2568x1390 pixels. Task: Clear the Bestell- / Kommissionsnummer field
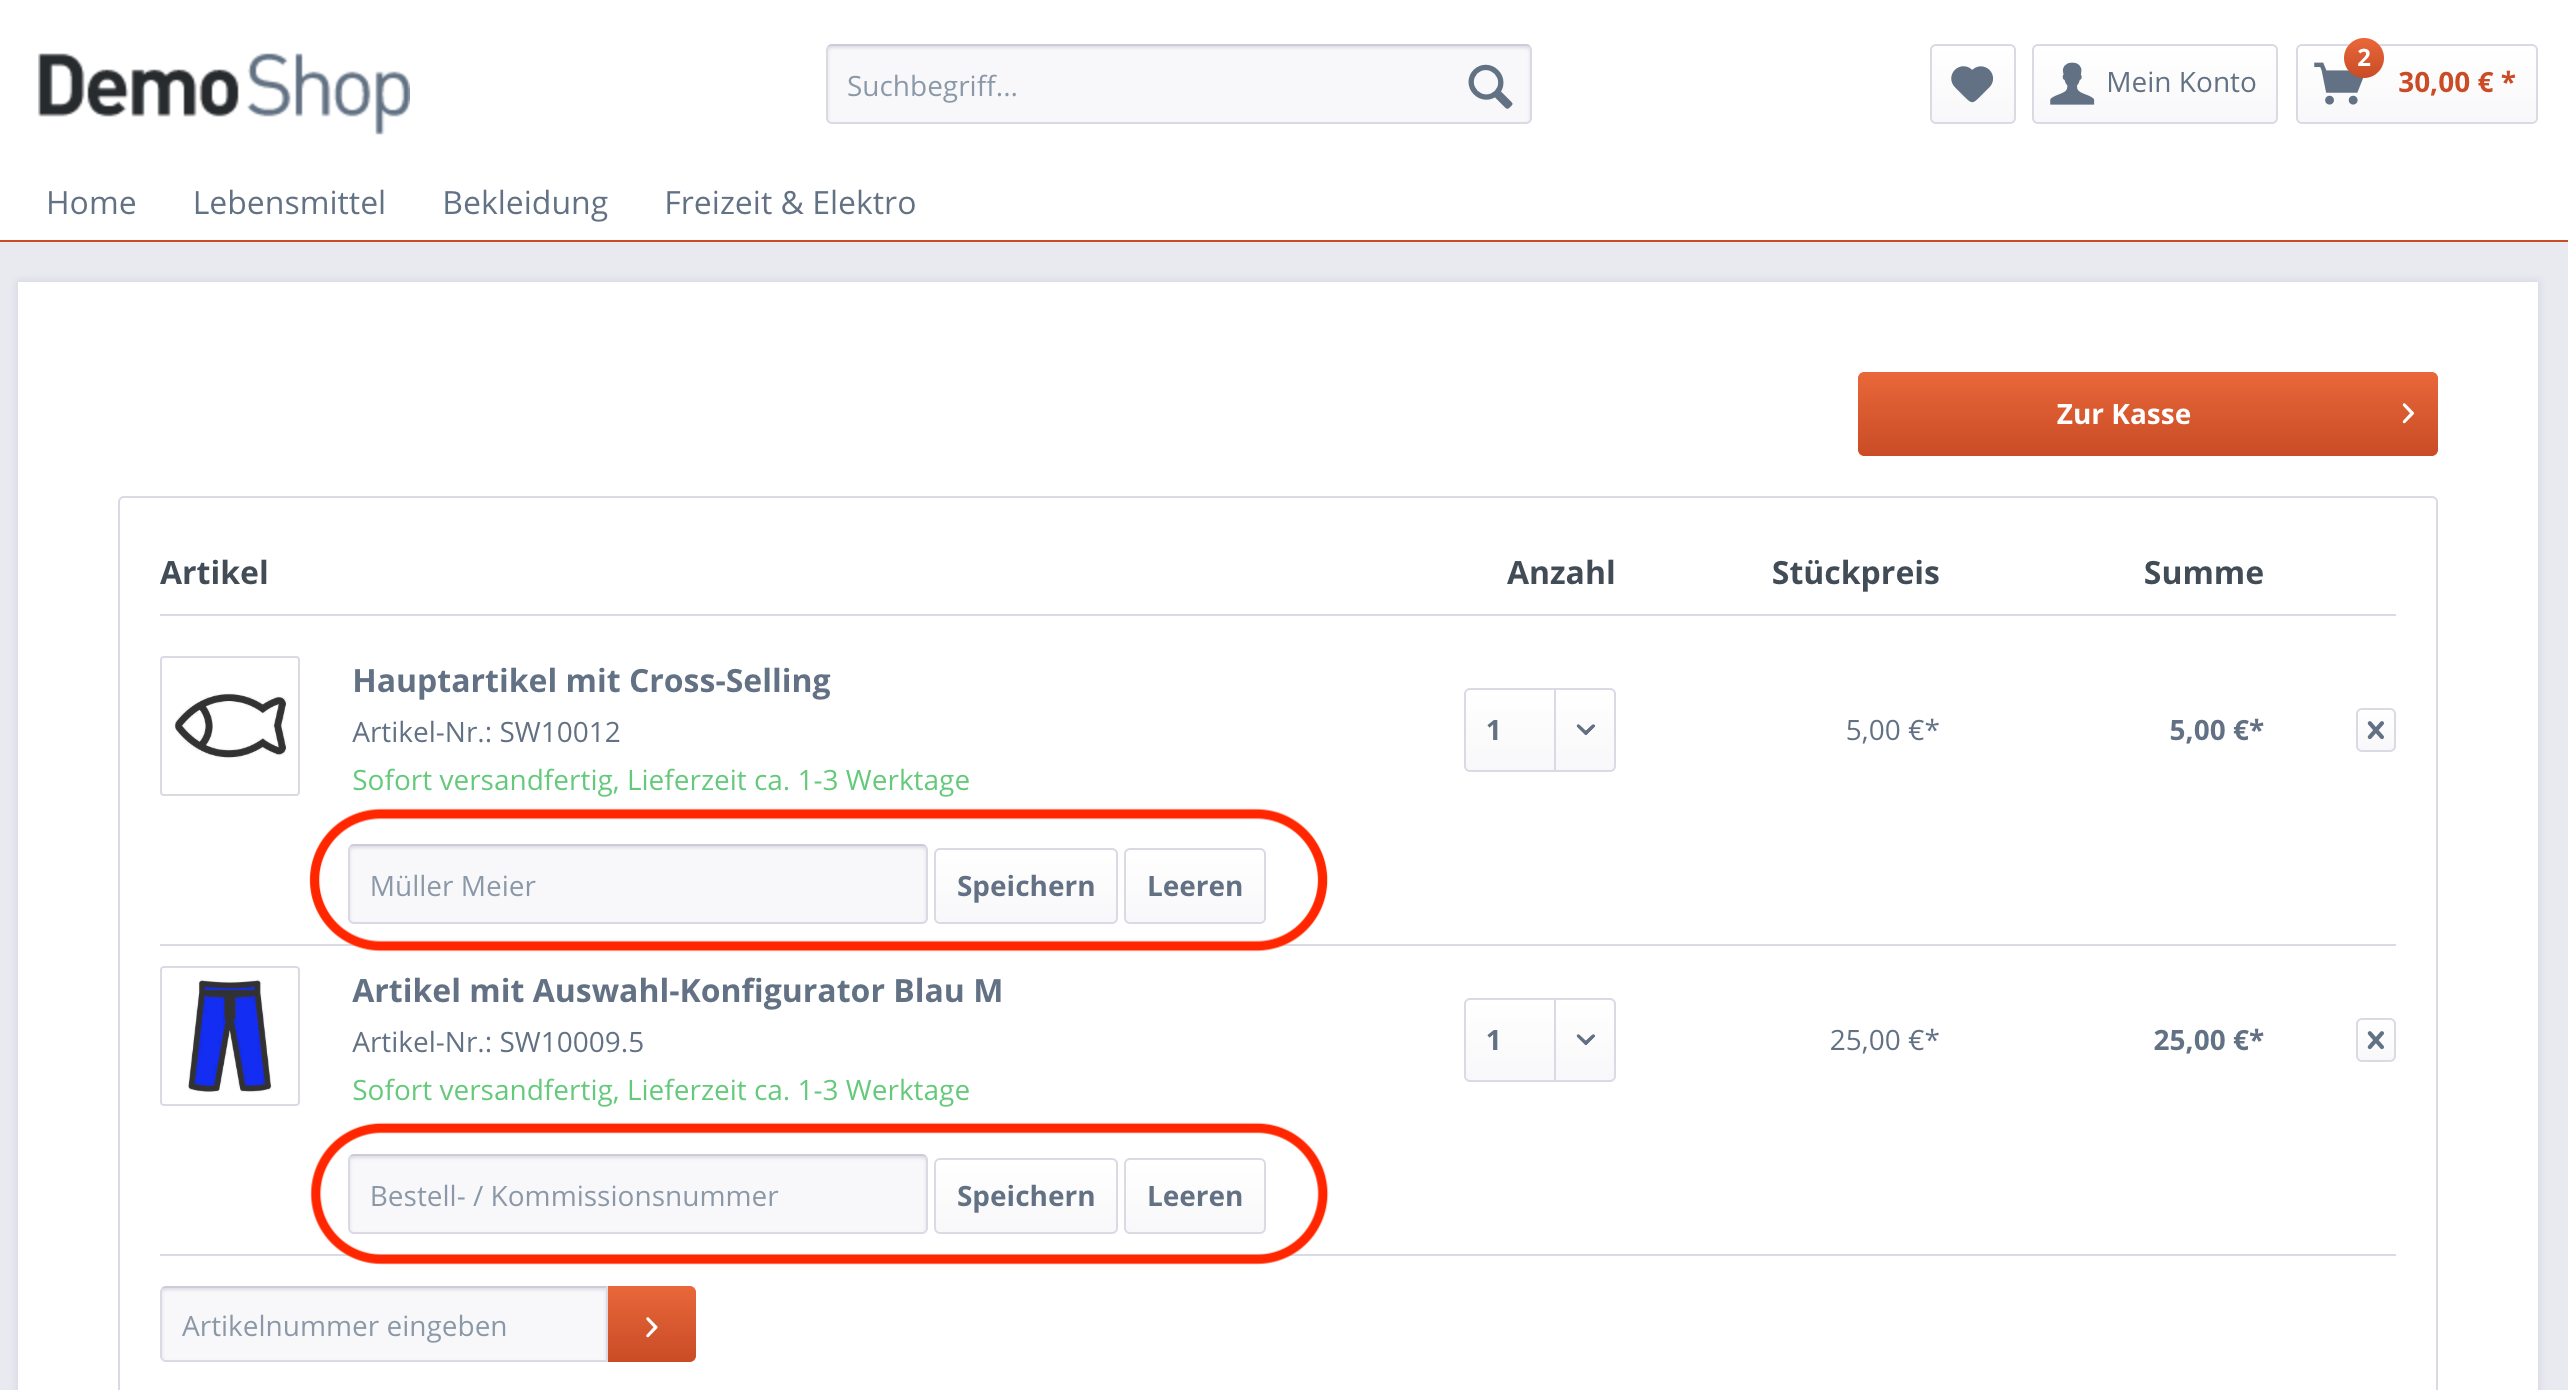pyautogui.click(x=1194, y=1196)
